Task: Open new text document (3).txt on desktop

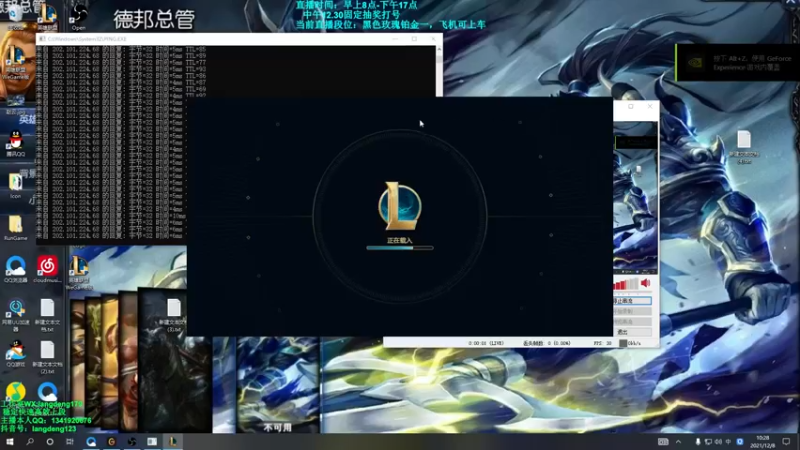Action: point(173,315)
